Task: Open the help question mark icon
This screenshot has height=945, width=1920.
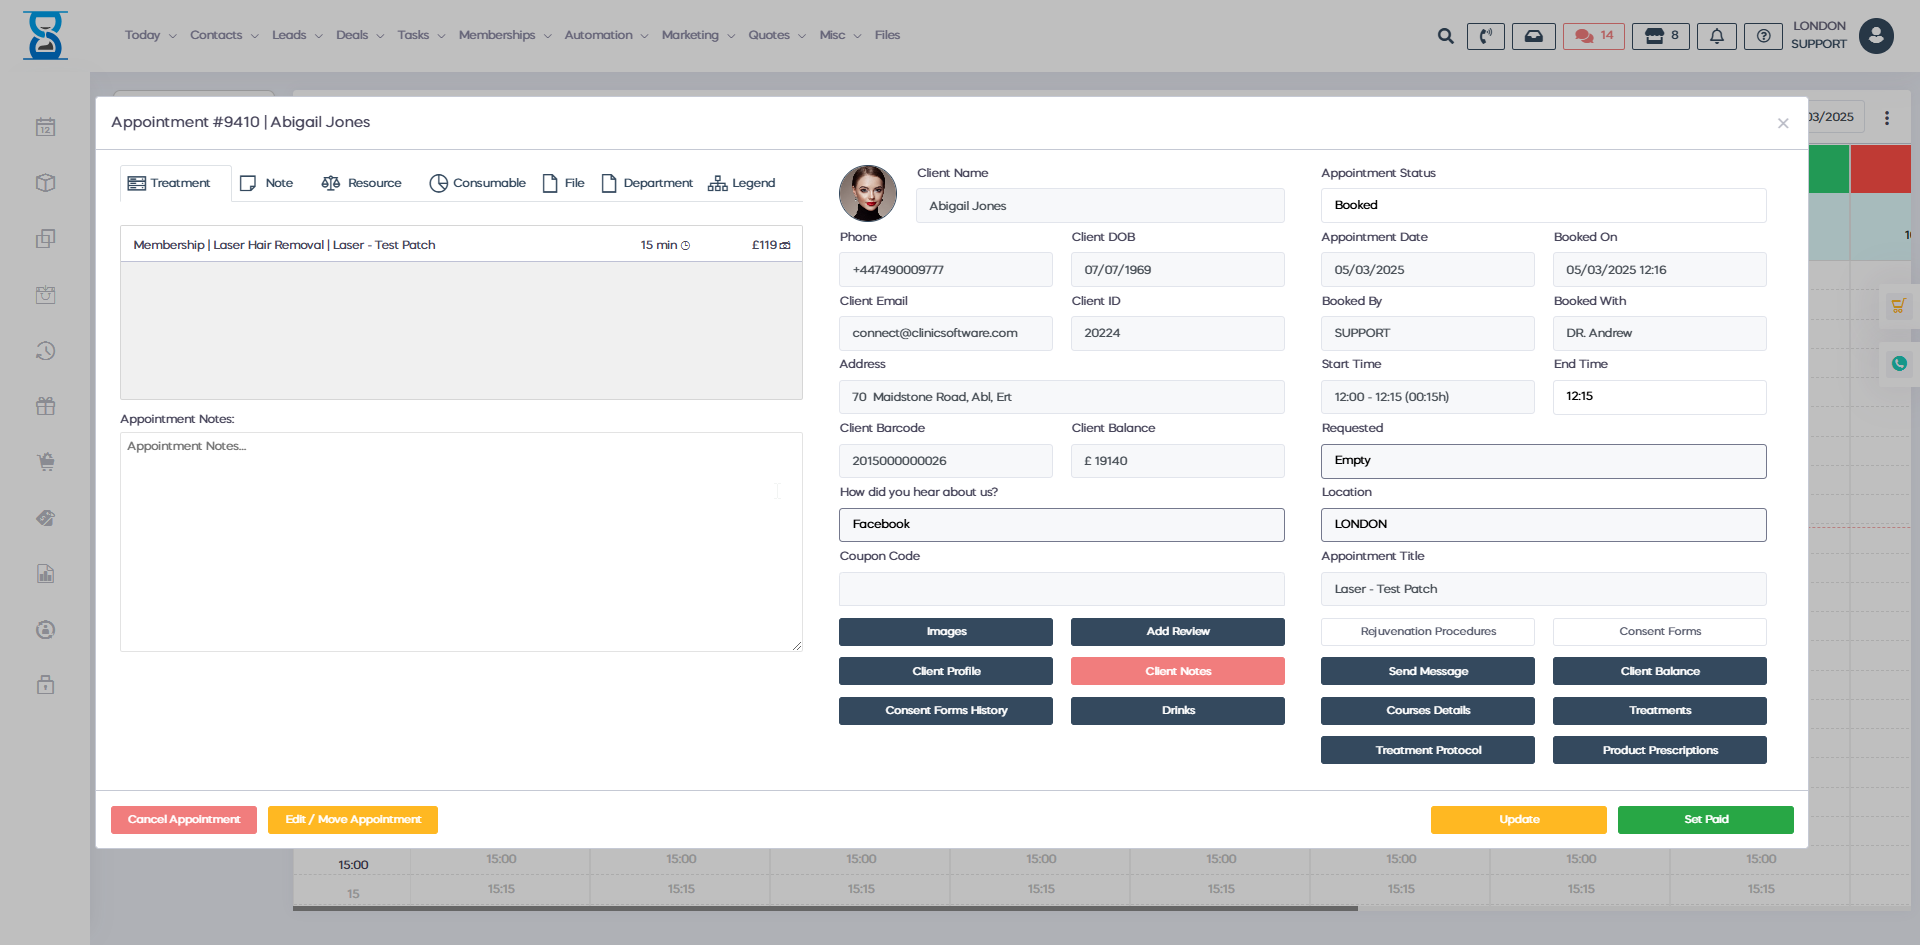Action: click(x=1763, y=36)
